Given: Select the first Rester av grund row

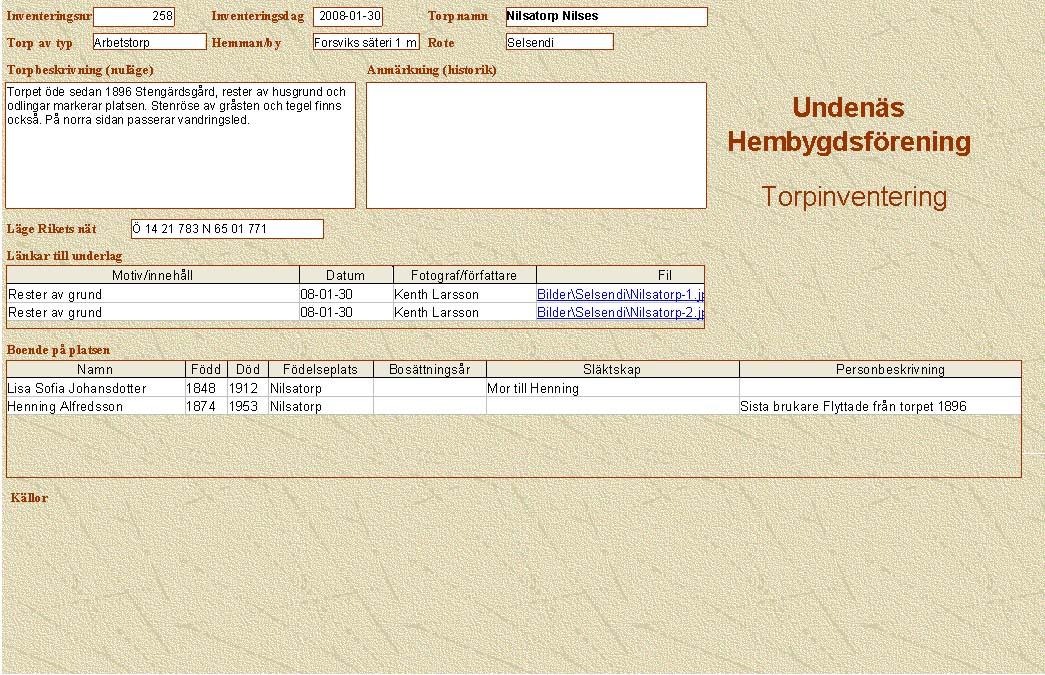Looking at the screenshot, I should tap(153, 295).
